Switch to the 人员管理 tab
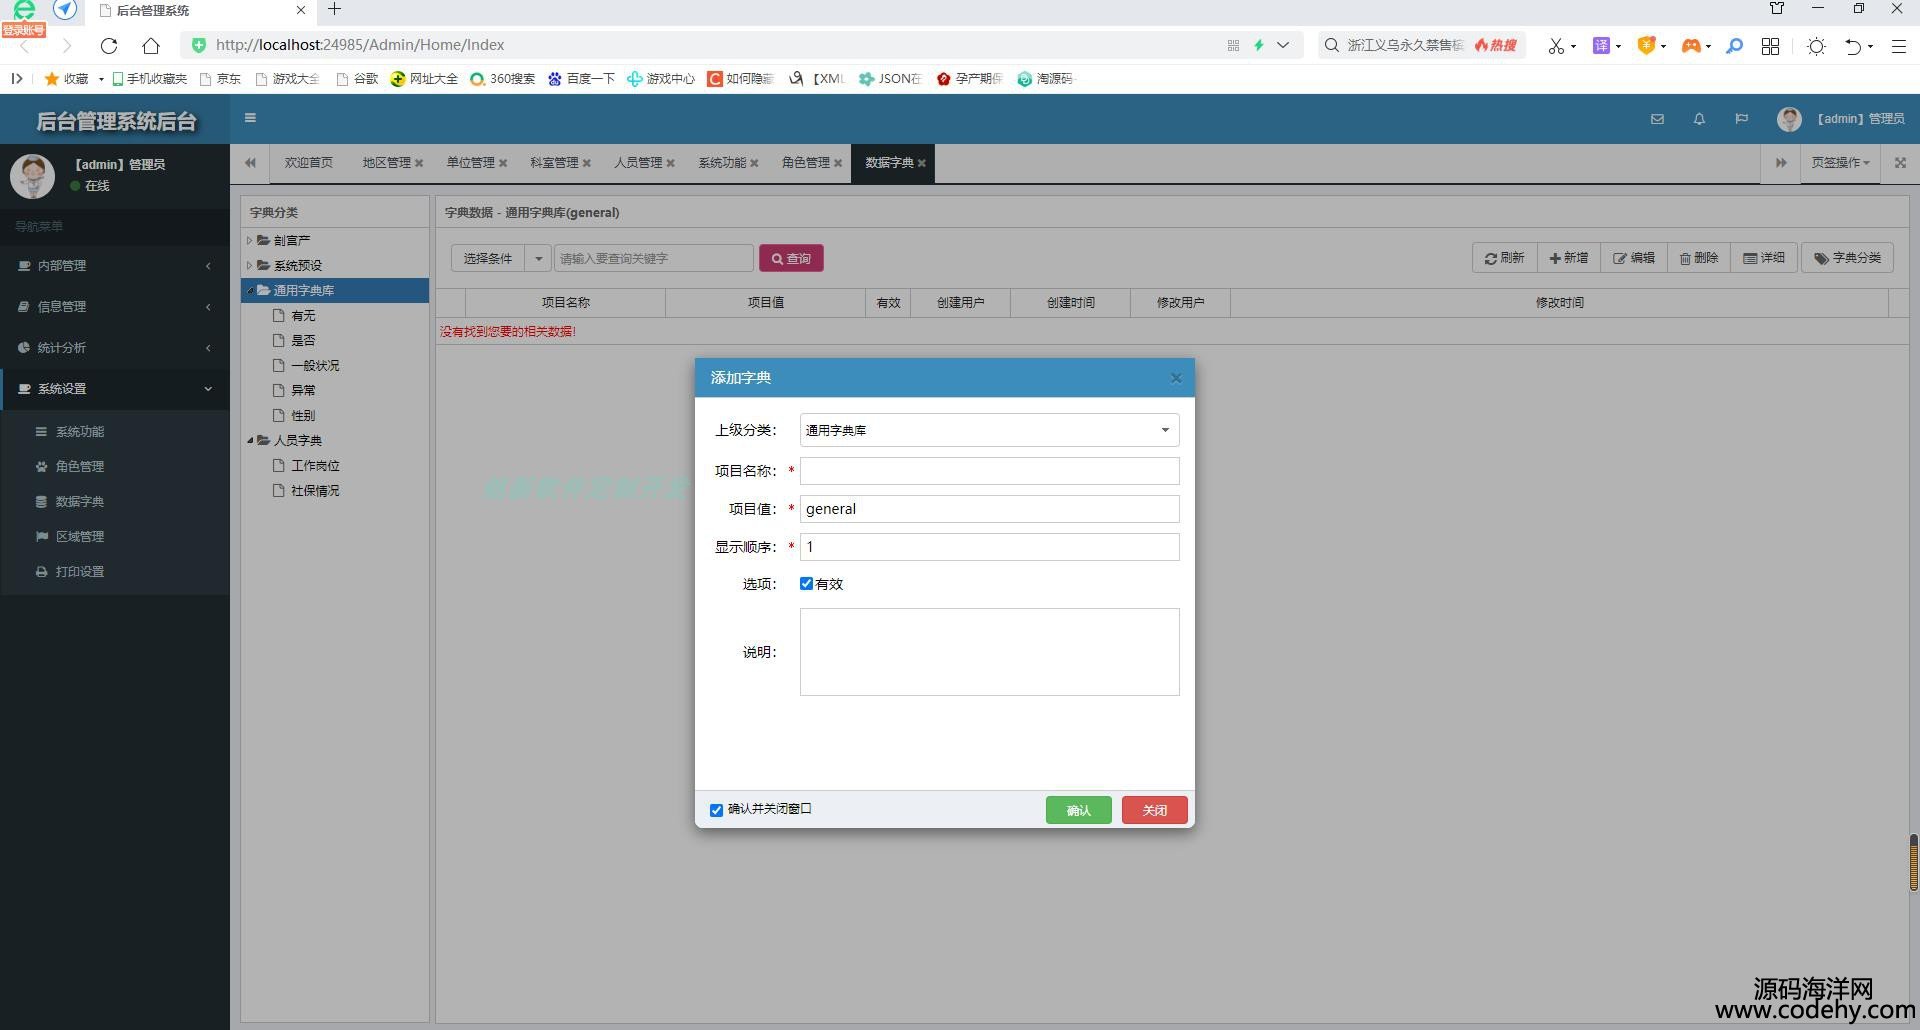The width and height of the screenshot is (1920, 1030). [x=638, y=163]
